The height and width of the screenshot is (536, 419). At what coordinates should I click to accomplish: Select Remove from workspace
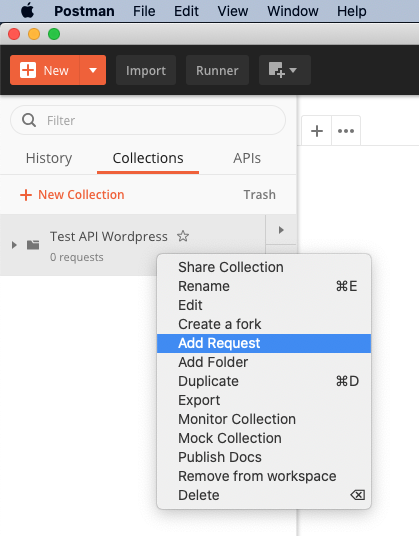coord(264,476)
